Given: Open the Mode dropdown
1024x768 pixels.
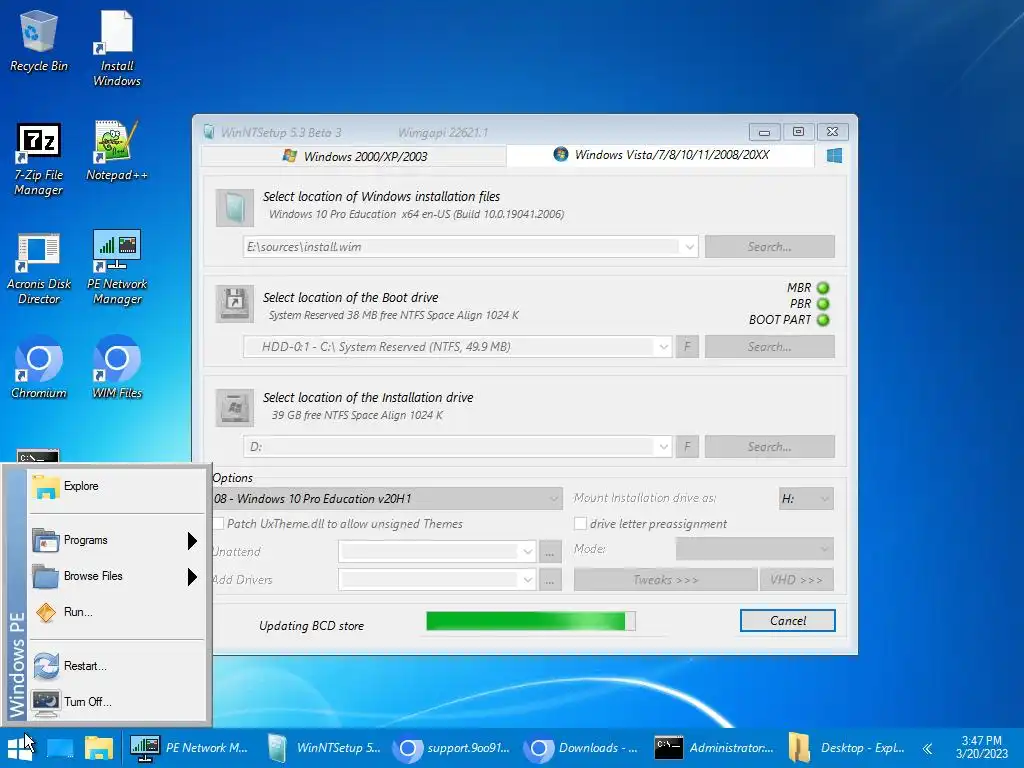Looking at the screenshot, I should [x=755, y=549].
